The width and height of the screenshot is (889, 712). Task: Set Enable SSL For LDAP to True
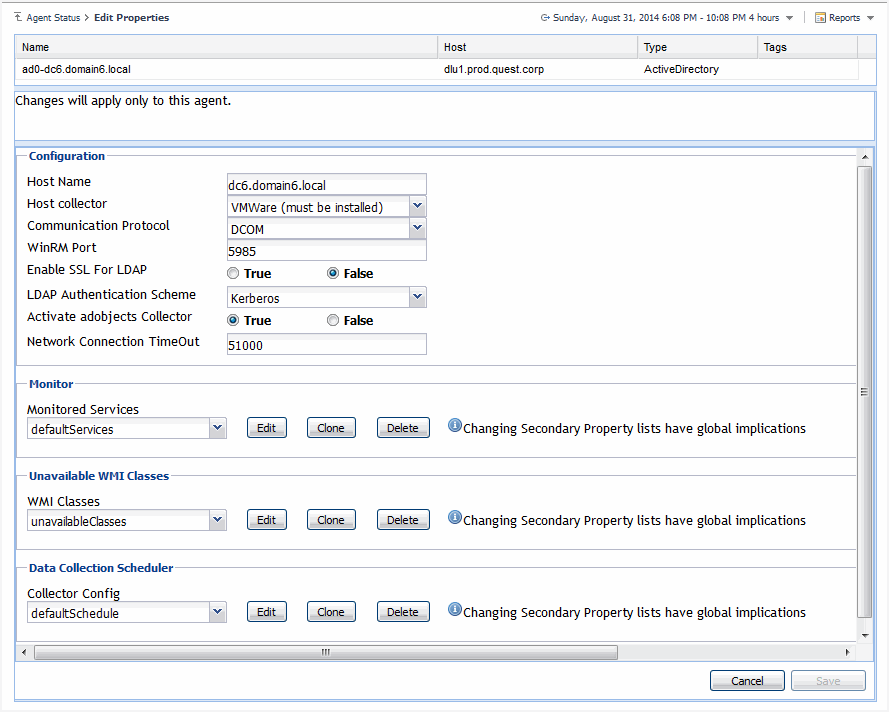[x=233, y=274]
